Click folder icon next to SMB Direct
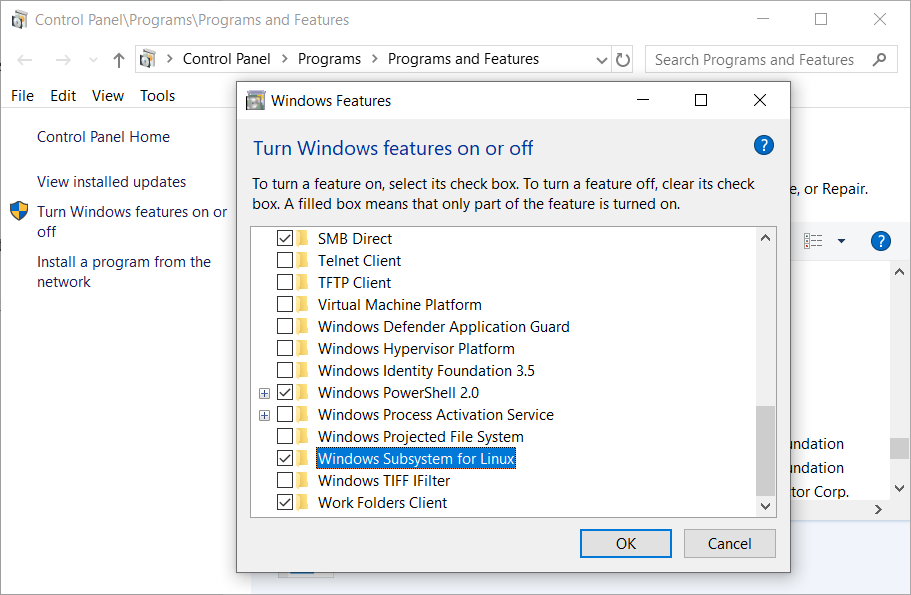This screenshot has height=595, width=911. coord(302,238)
